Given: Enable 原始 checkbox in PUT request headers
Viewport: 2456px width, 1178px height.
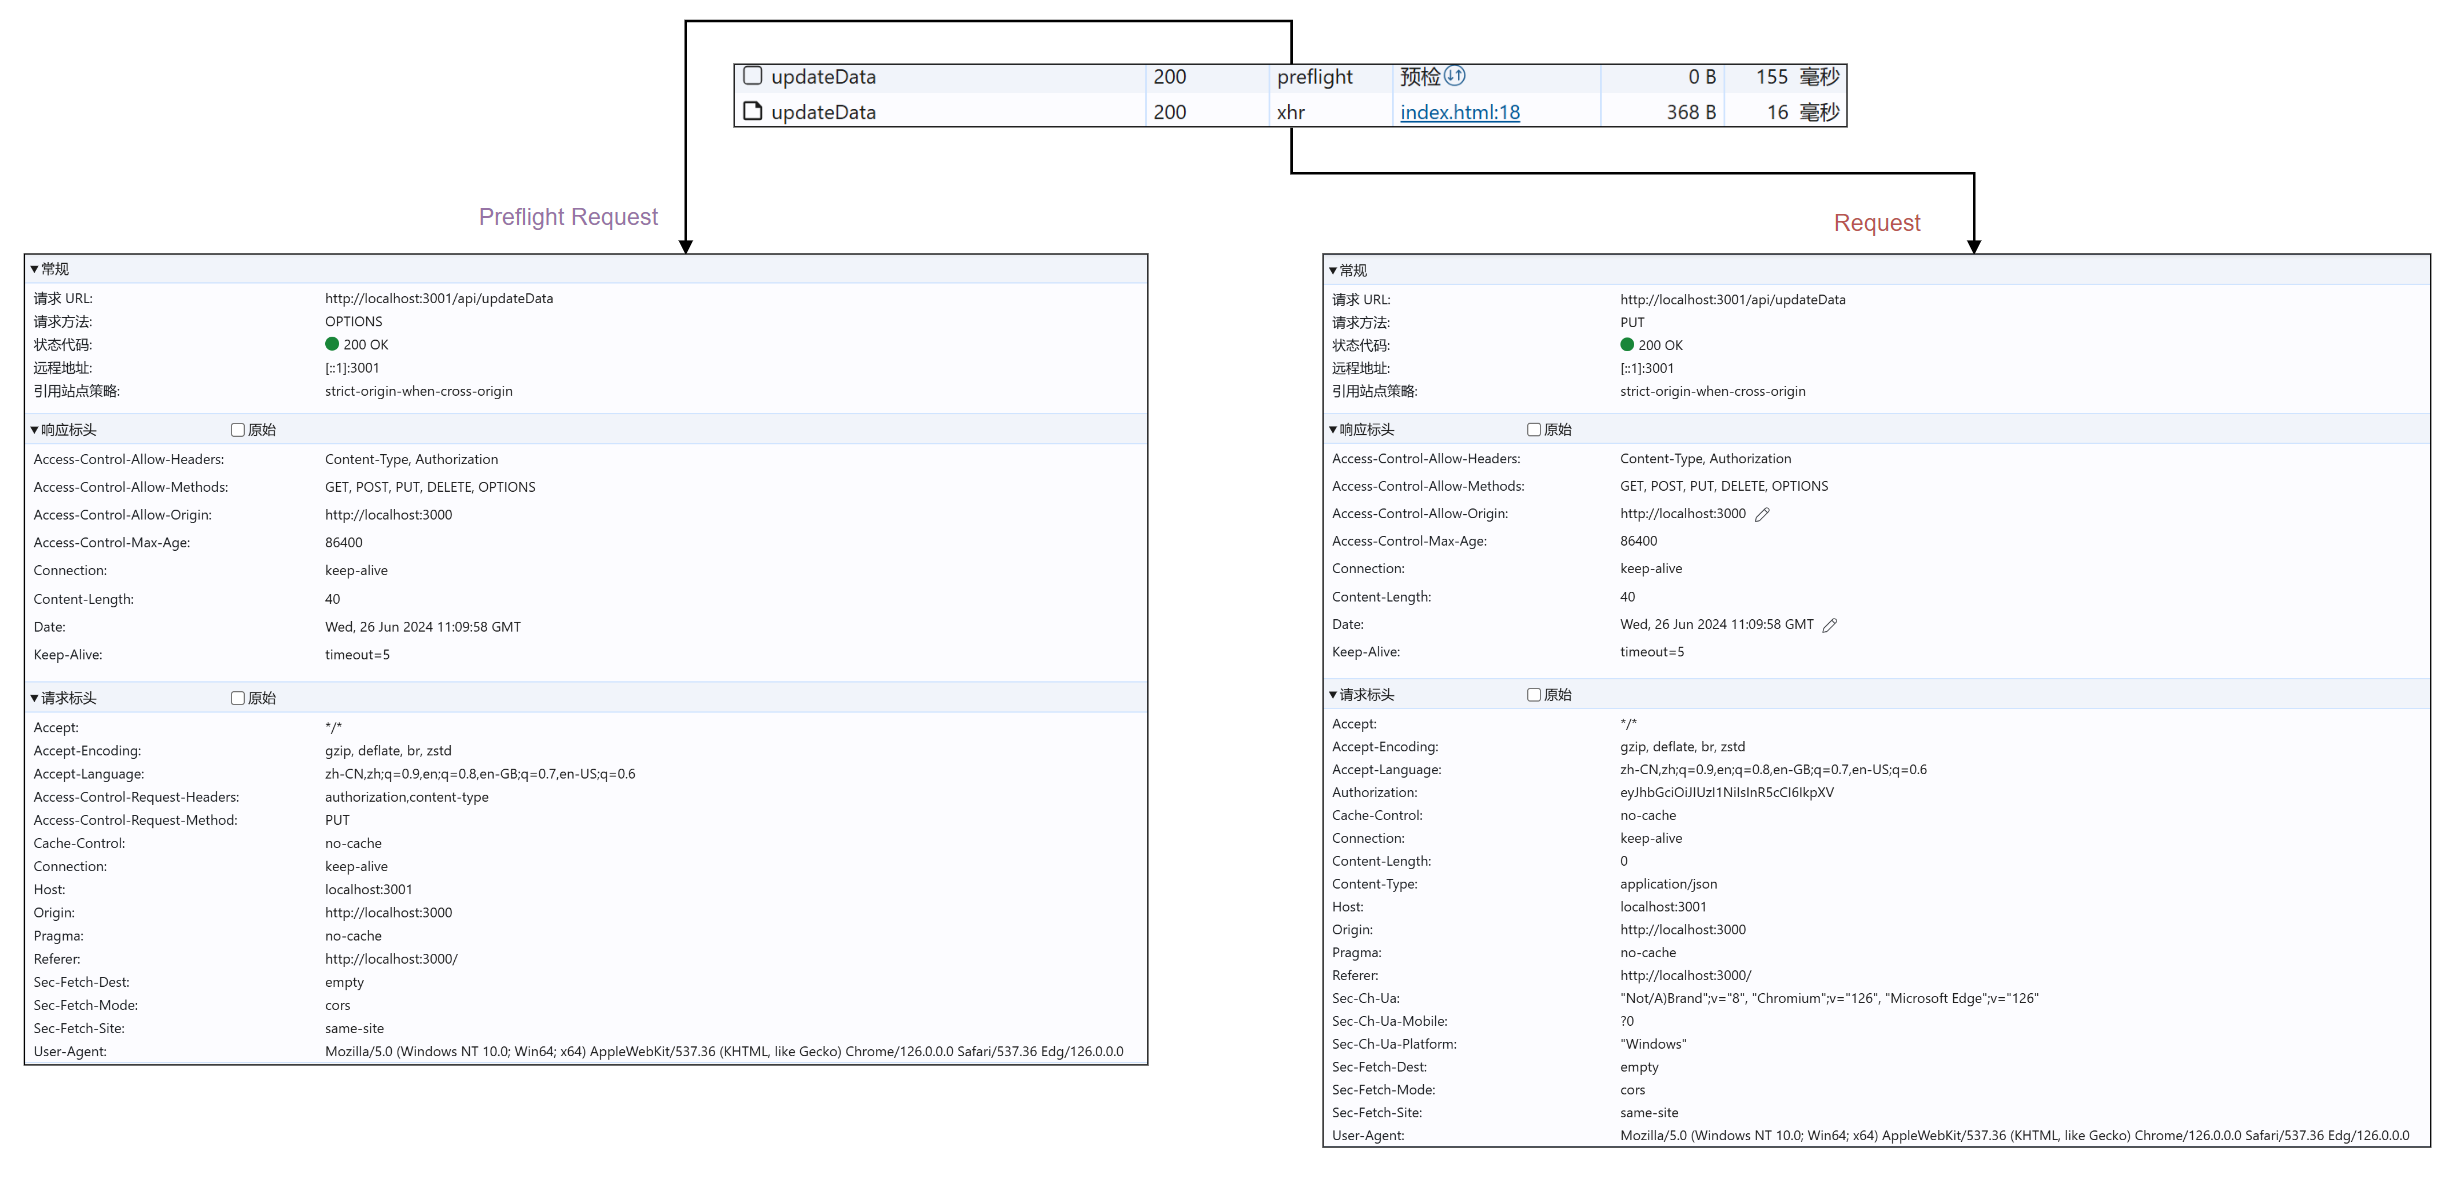Looking at the screenshot, I should pyautogui.click(x=1534, y=695).
